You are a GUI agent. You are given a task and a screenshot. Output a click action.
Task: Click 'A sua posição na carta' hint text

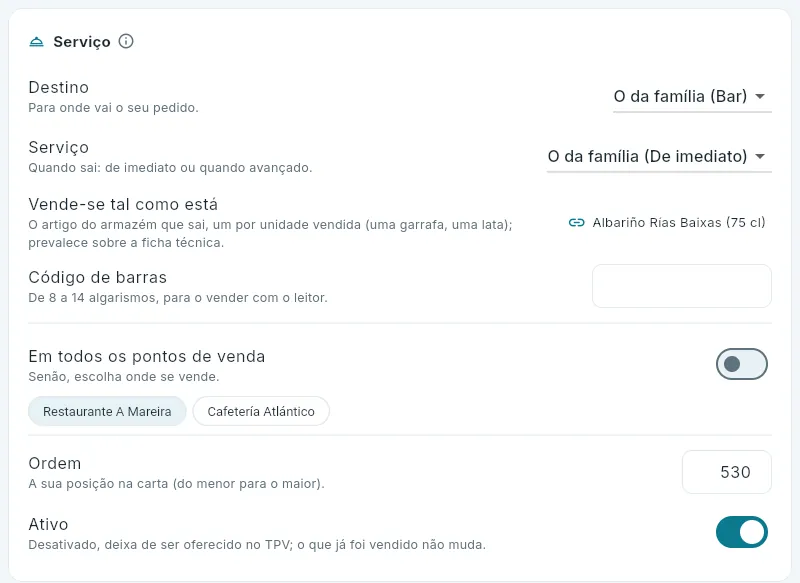177,484
